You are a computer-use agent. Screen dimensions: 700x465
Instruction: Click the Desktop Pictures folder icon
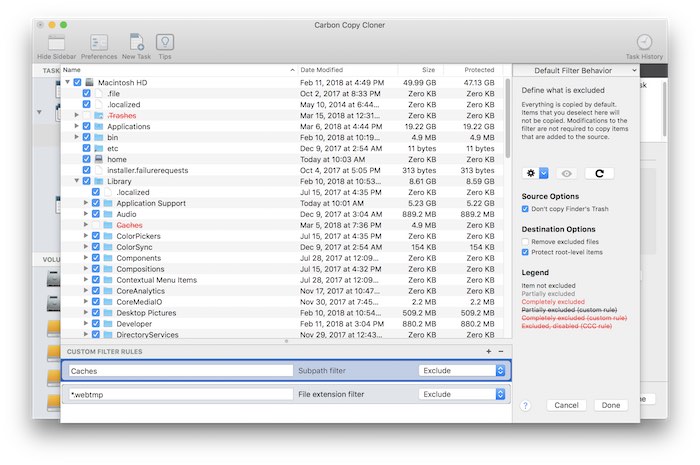coord(108,313)
